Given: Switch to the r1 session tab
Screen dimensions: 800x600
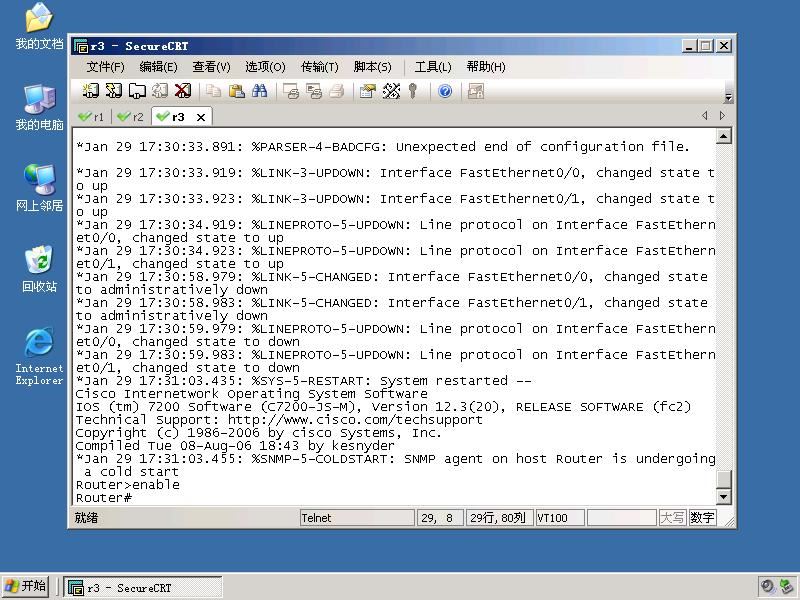Looking at the screenshot, I should 91,117.
